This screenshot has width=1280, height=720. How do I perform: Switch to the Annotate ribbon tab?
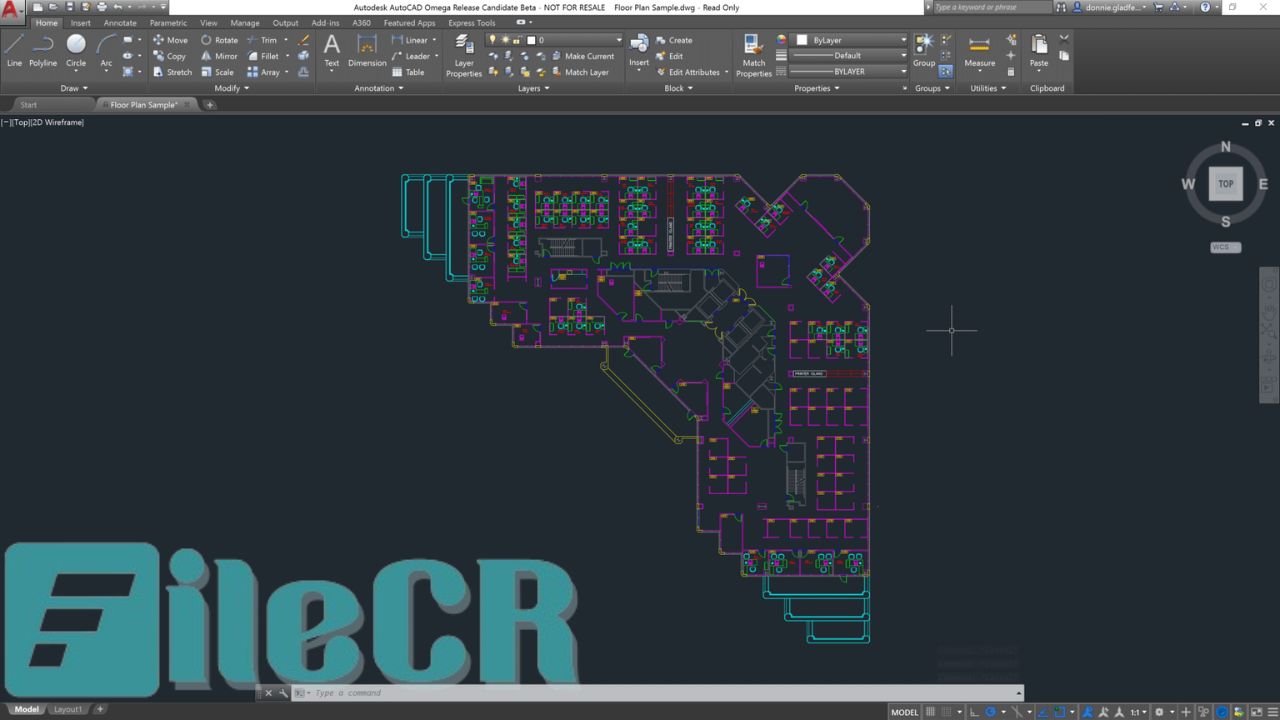click(120, 23)
